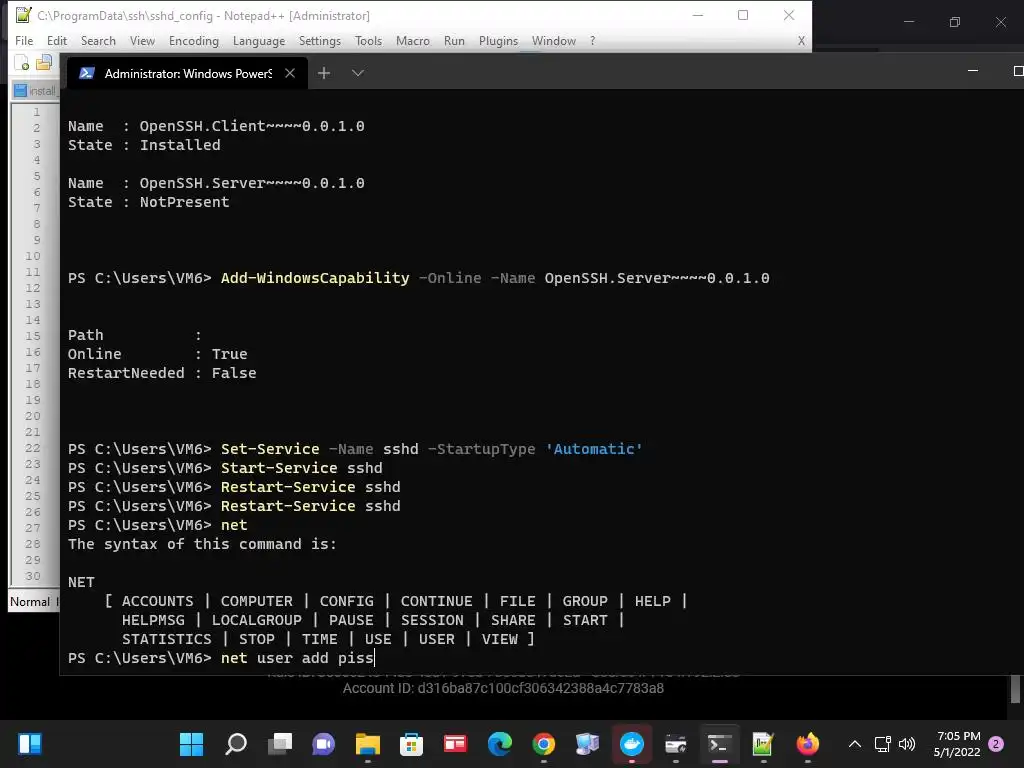The height and width of the screenshot is (768, 1024).
Task: Close the current document with the X in Notepad++ menu bar
Action: 801,40
